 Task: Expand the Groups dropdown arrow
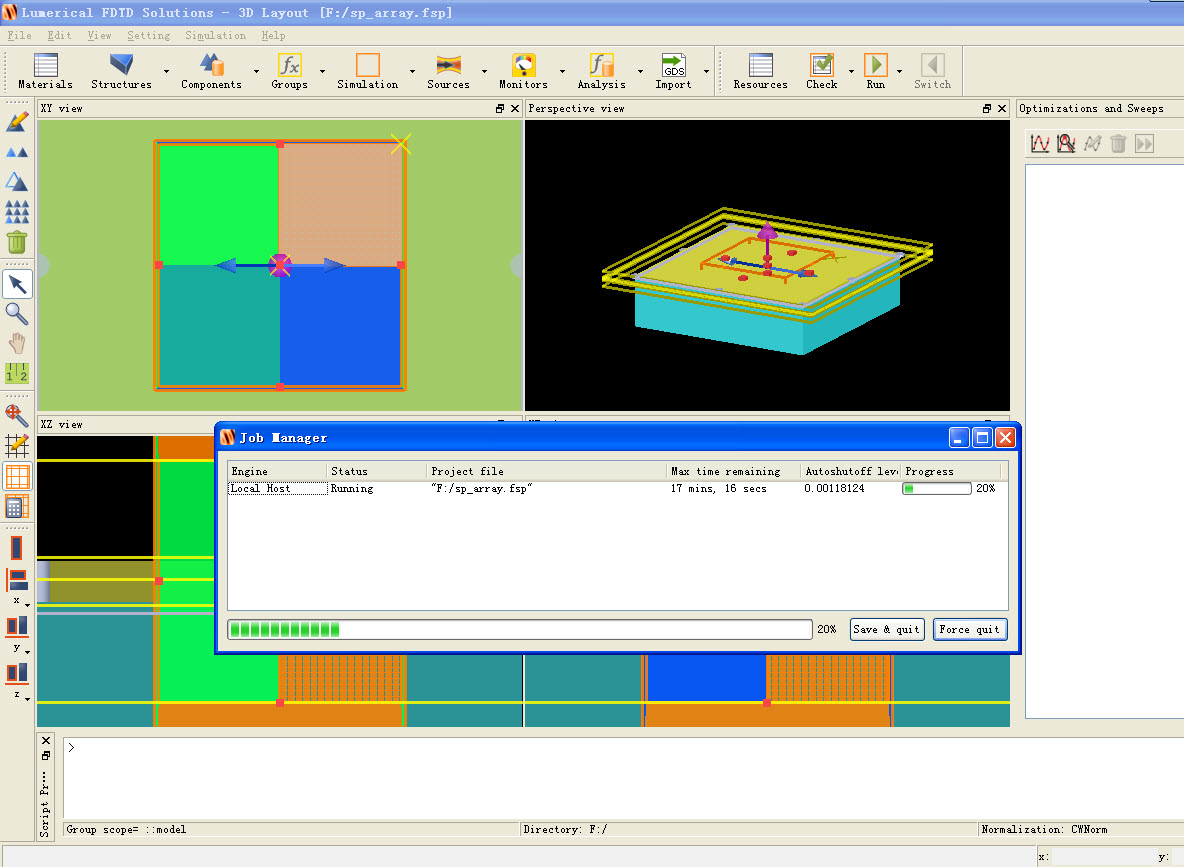[322, 72]
